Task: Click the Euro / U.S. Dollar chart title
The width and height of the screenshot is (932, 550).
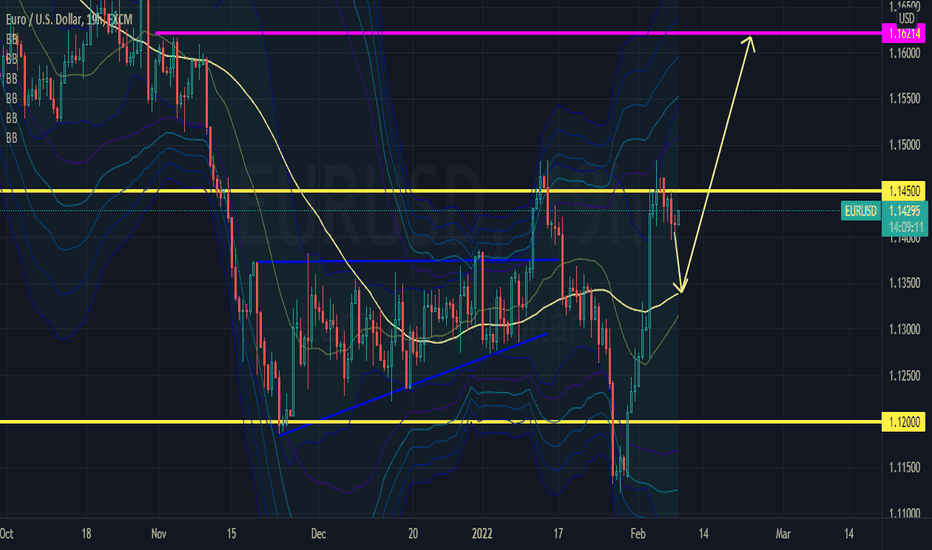Action: pos(69,20)
